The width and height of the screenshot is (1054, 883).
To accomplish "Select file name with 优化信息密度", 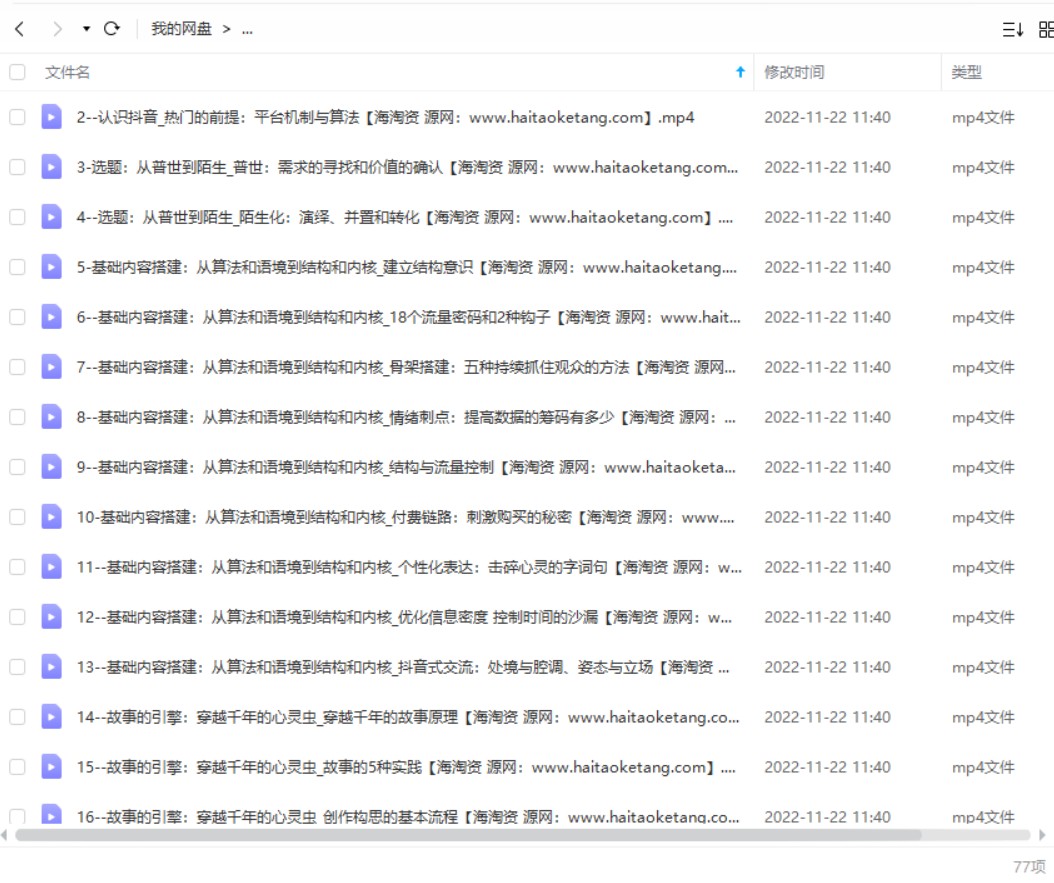I will click(x=404, y=617).
